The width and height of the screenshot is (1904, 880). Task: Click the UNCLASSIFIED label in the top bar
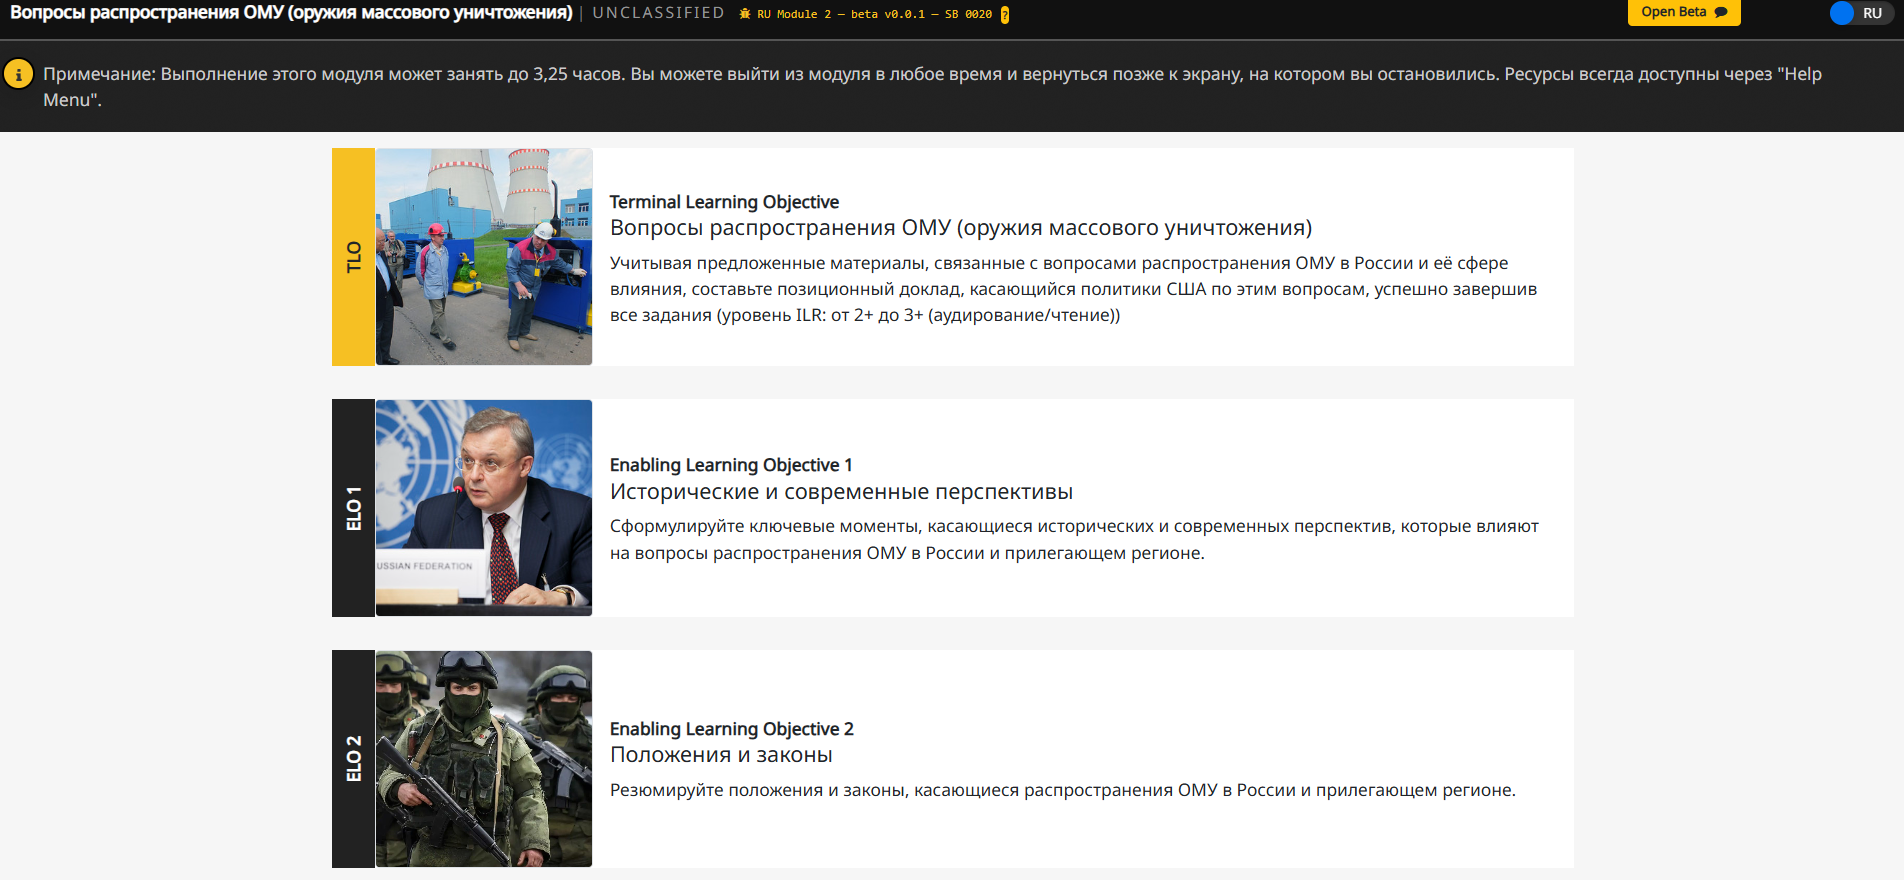[x=658, y=13]
